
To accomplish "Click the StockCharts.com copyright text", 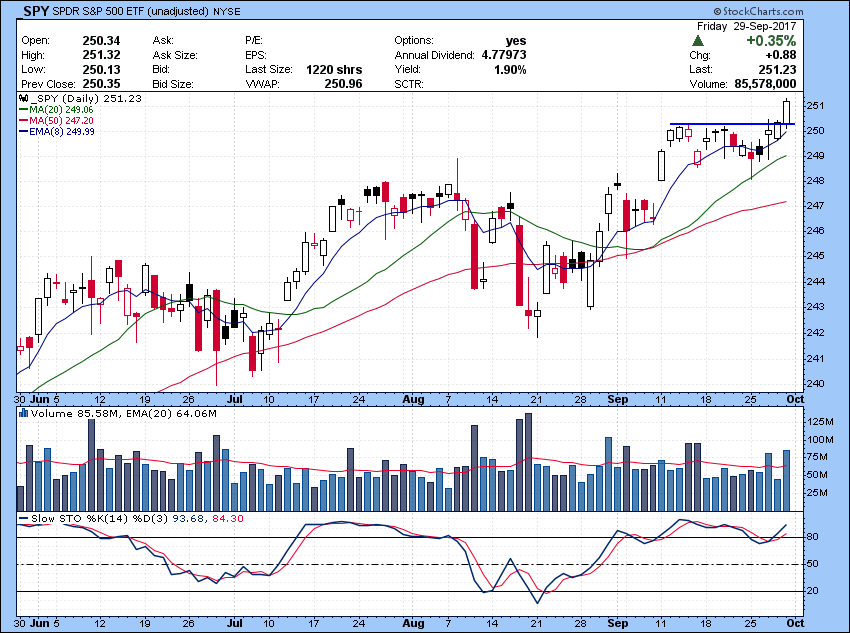I will (x=758, y=11).
